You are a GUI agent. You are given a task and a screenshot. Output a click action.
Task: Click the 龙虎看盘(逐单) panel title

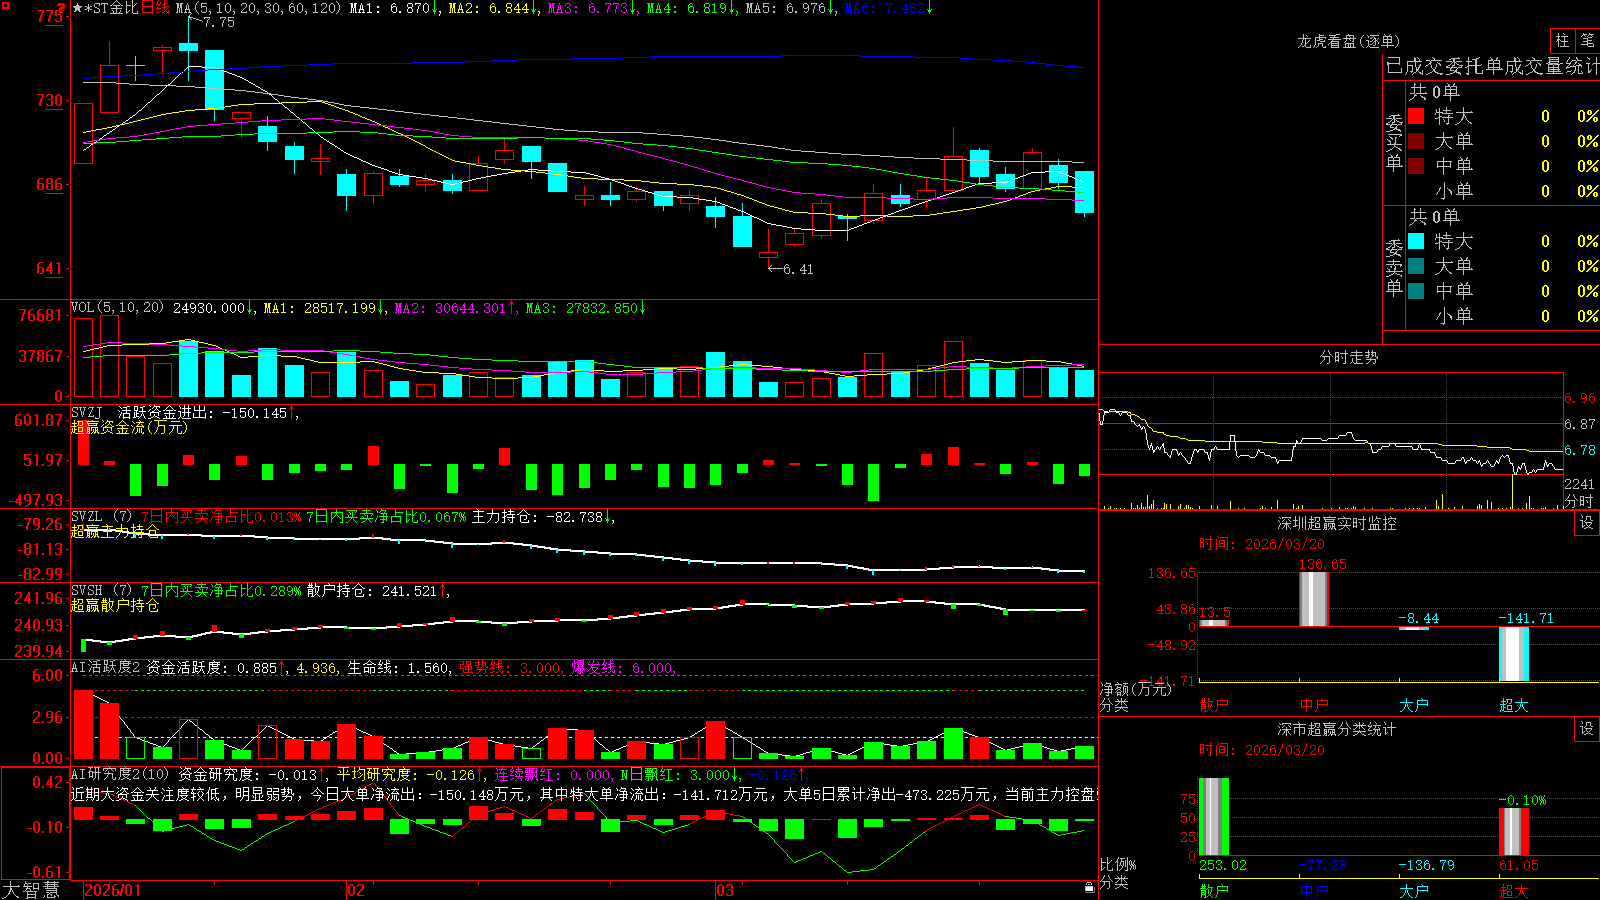[1348, 41]
